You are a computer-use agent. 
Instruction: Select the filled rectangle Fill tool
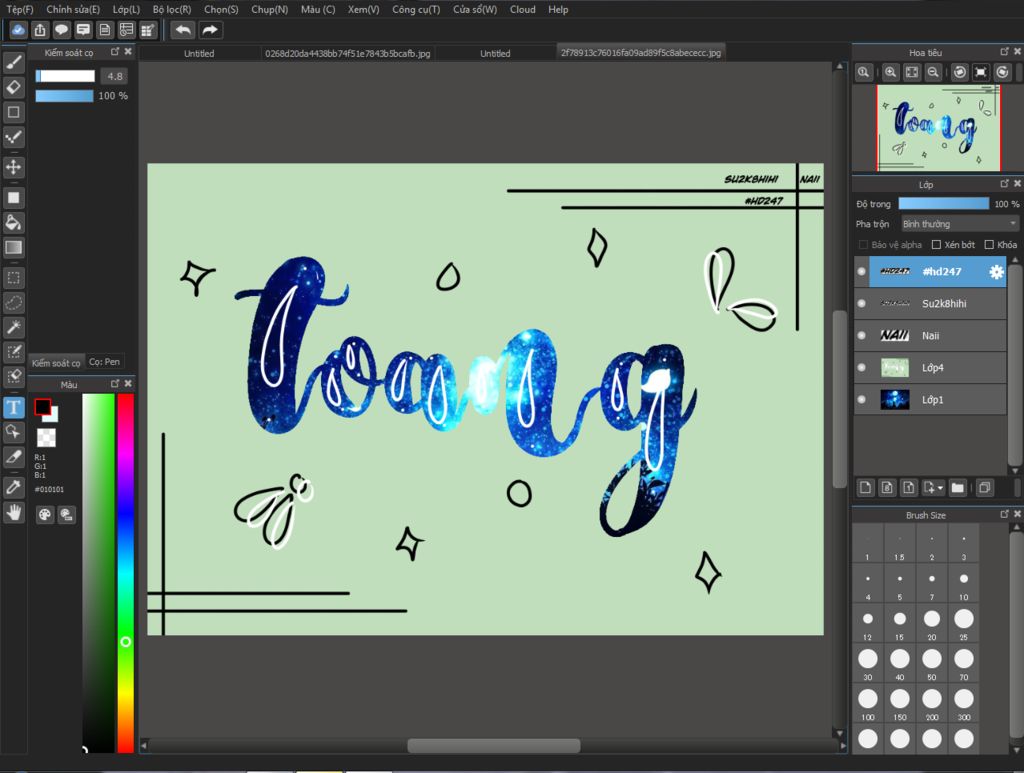coord(14,197)
